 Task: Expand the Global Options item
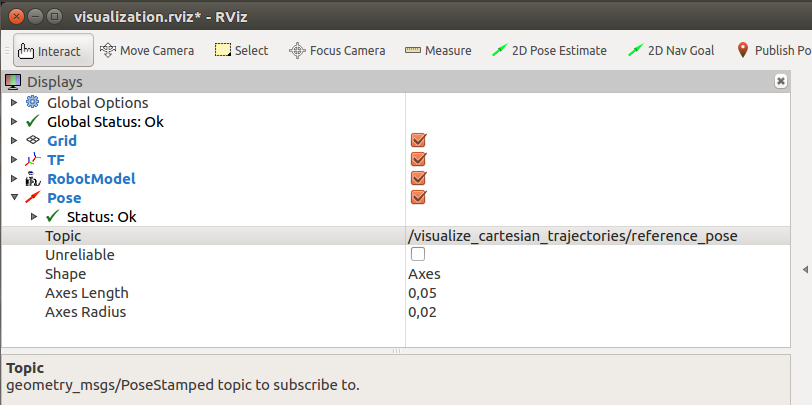click(x=14, y=103)
